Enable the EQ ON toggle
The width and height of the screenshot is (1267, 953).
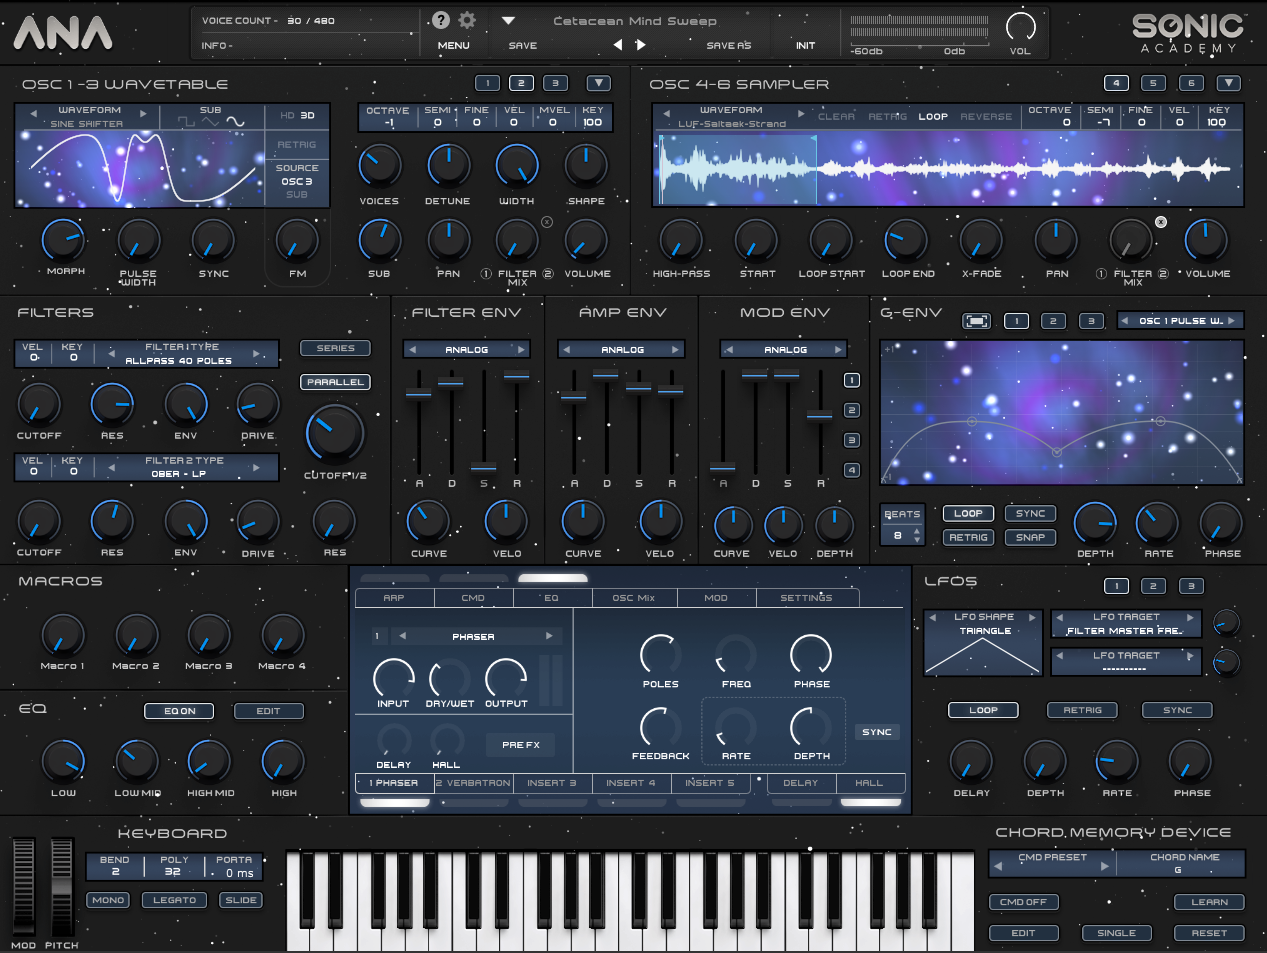coord(179,711)
